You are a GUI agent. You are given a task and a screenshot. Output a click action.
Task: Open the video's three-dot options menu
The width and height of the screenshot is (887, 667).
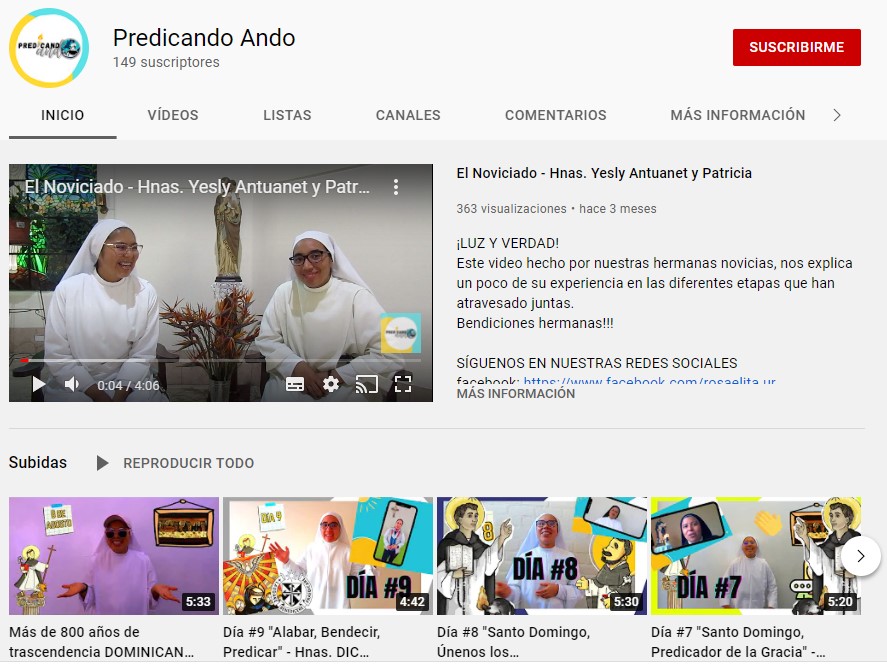click(x=396, y=187)
